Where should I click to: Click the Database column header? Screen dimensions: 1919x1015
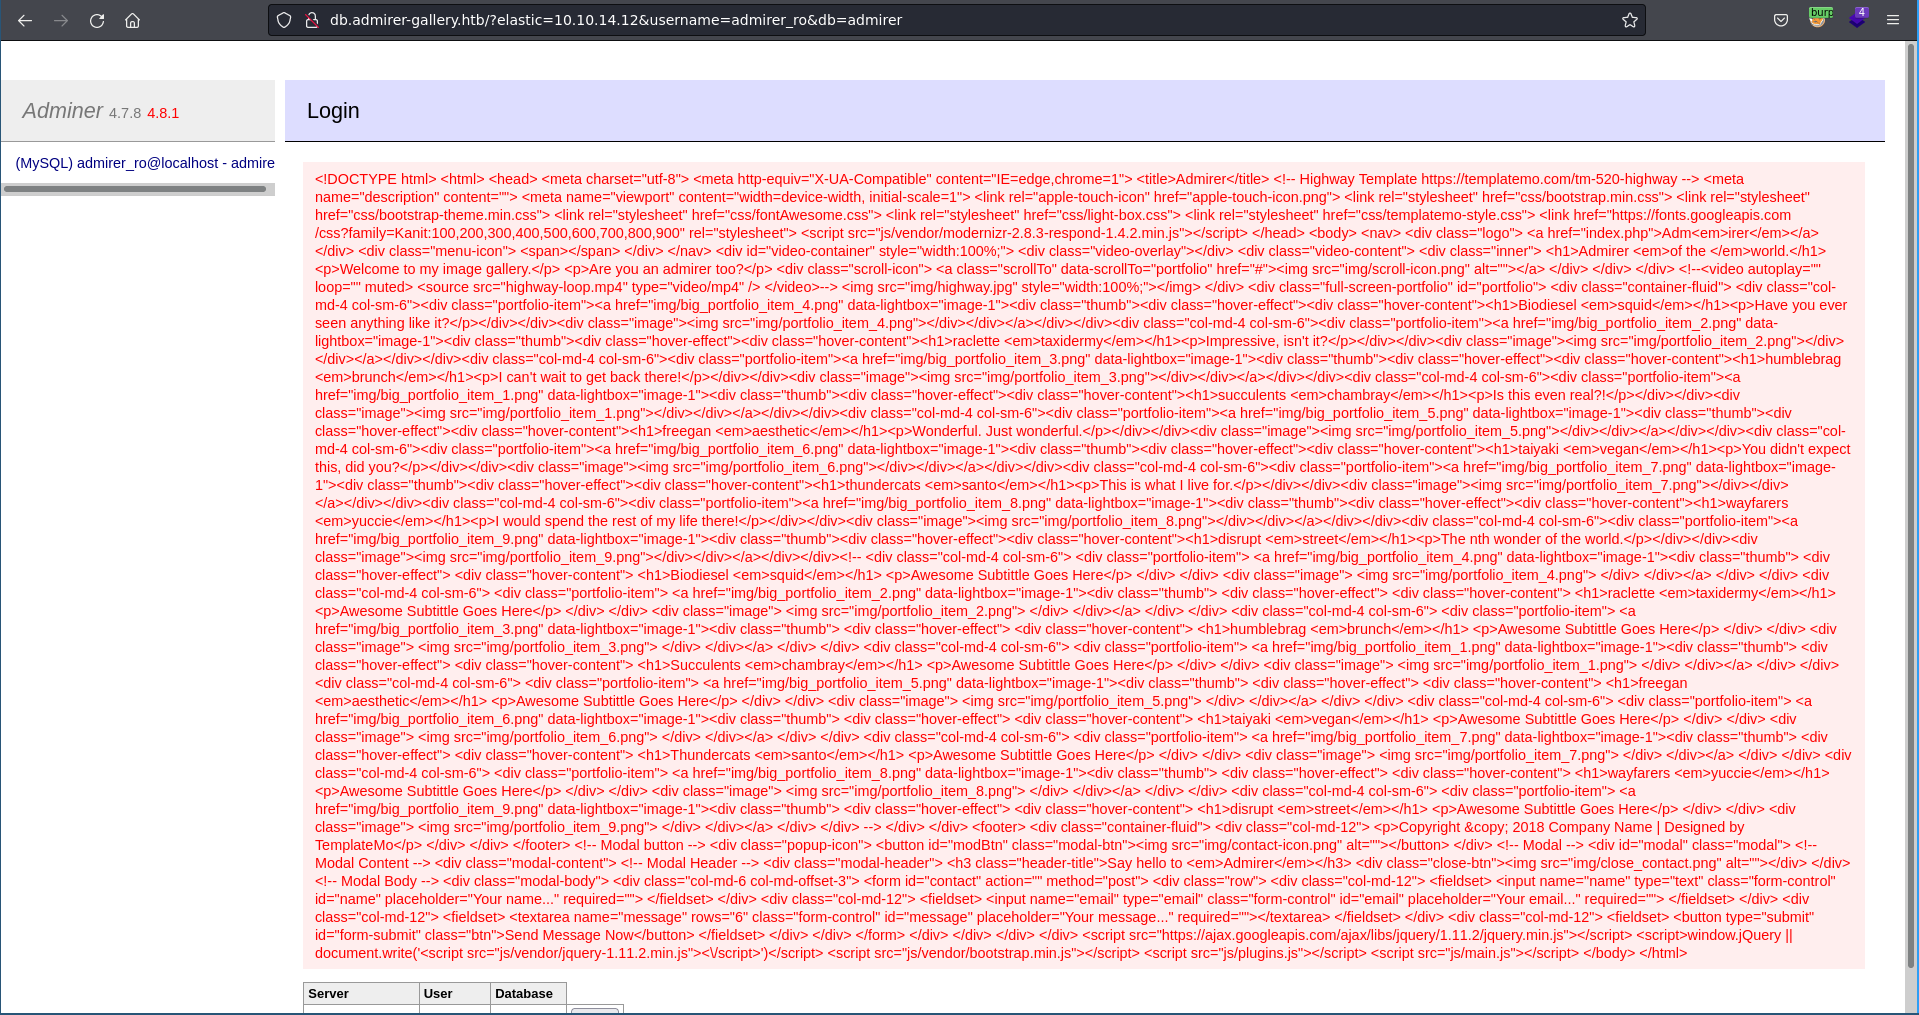(523, 994)
